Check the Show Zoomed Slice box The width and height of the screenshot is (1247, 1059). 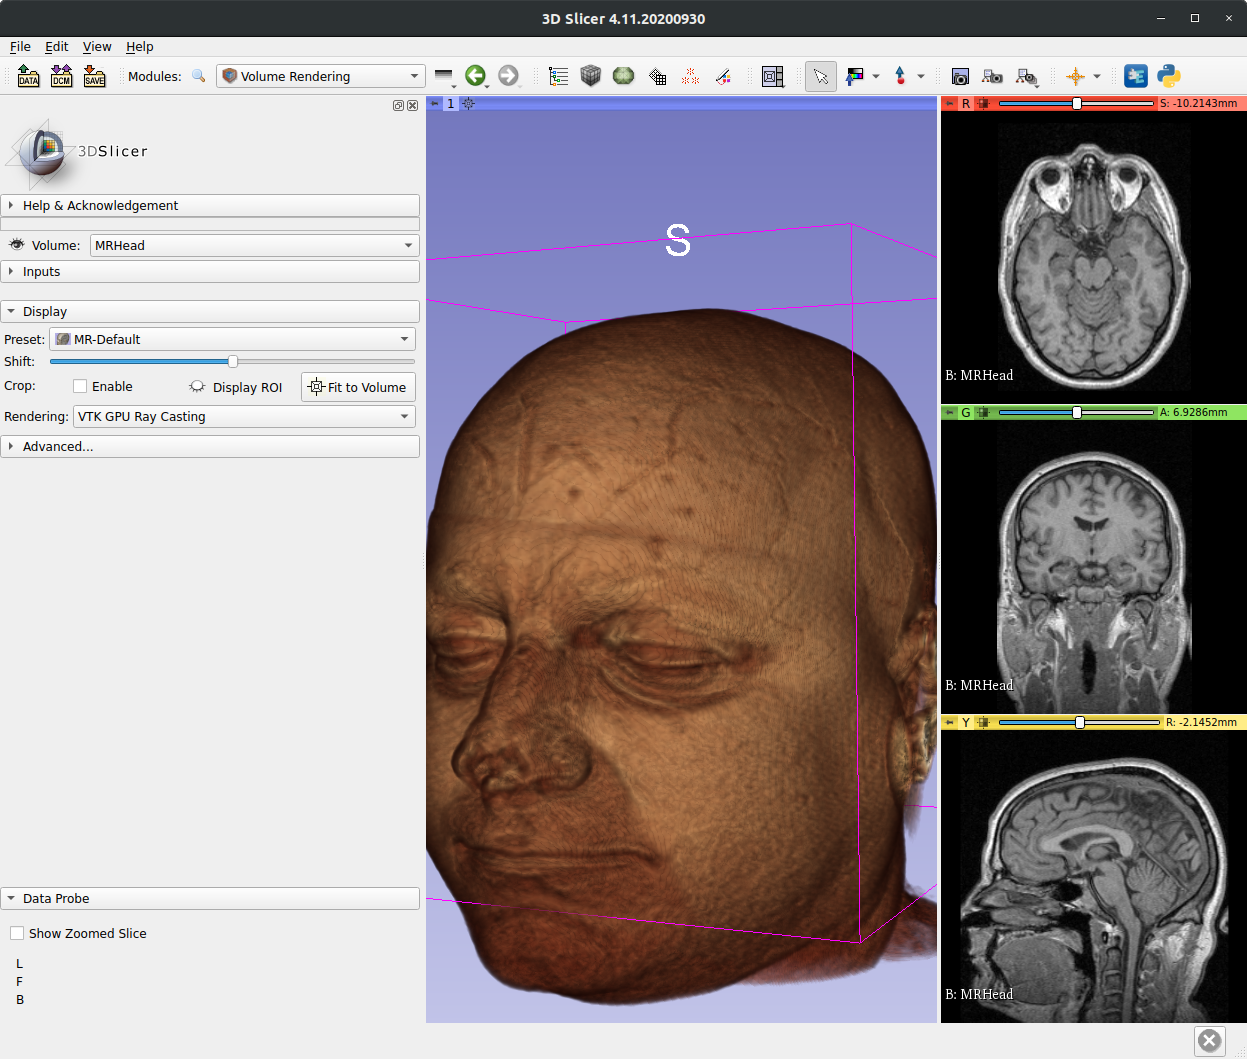tap(17, 933)
